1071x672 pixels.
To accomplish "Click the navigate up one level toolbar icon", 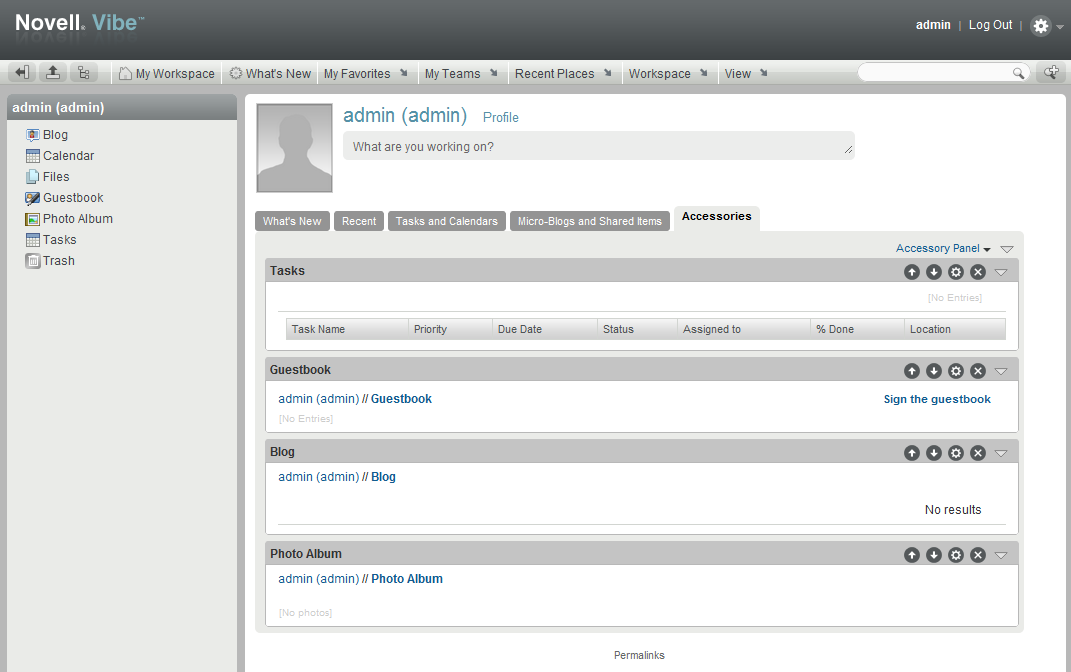I will tap(52, 72).
